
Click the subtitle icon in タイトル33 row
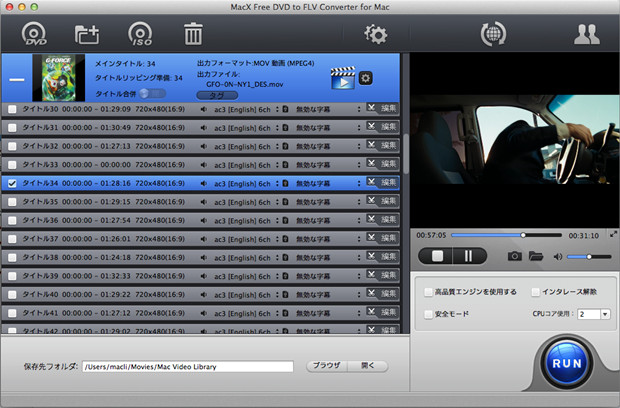coord(285,165)
